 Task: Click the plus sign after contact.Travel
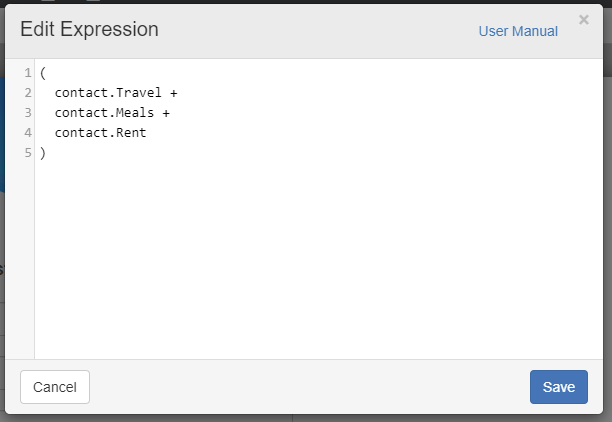[173, 93]
